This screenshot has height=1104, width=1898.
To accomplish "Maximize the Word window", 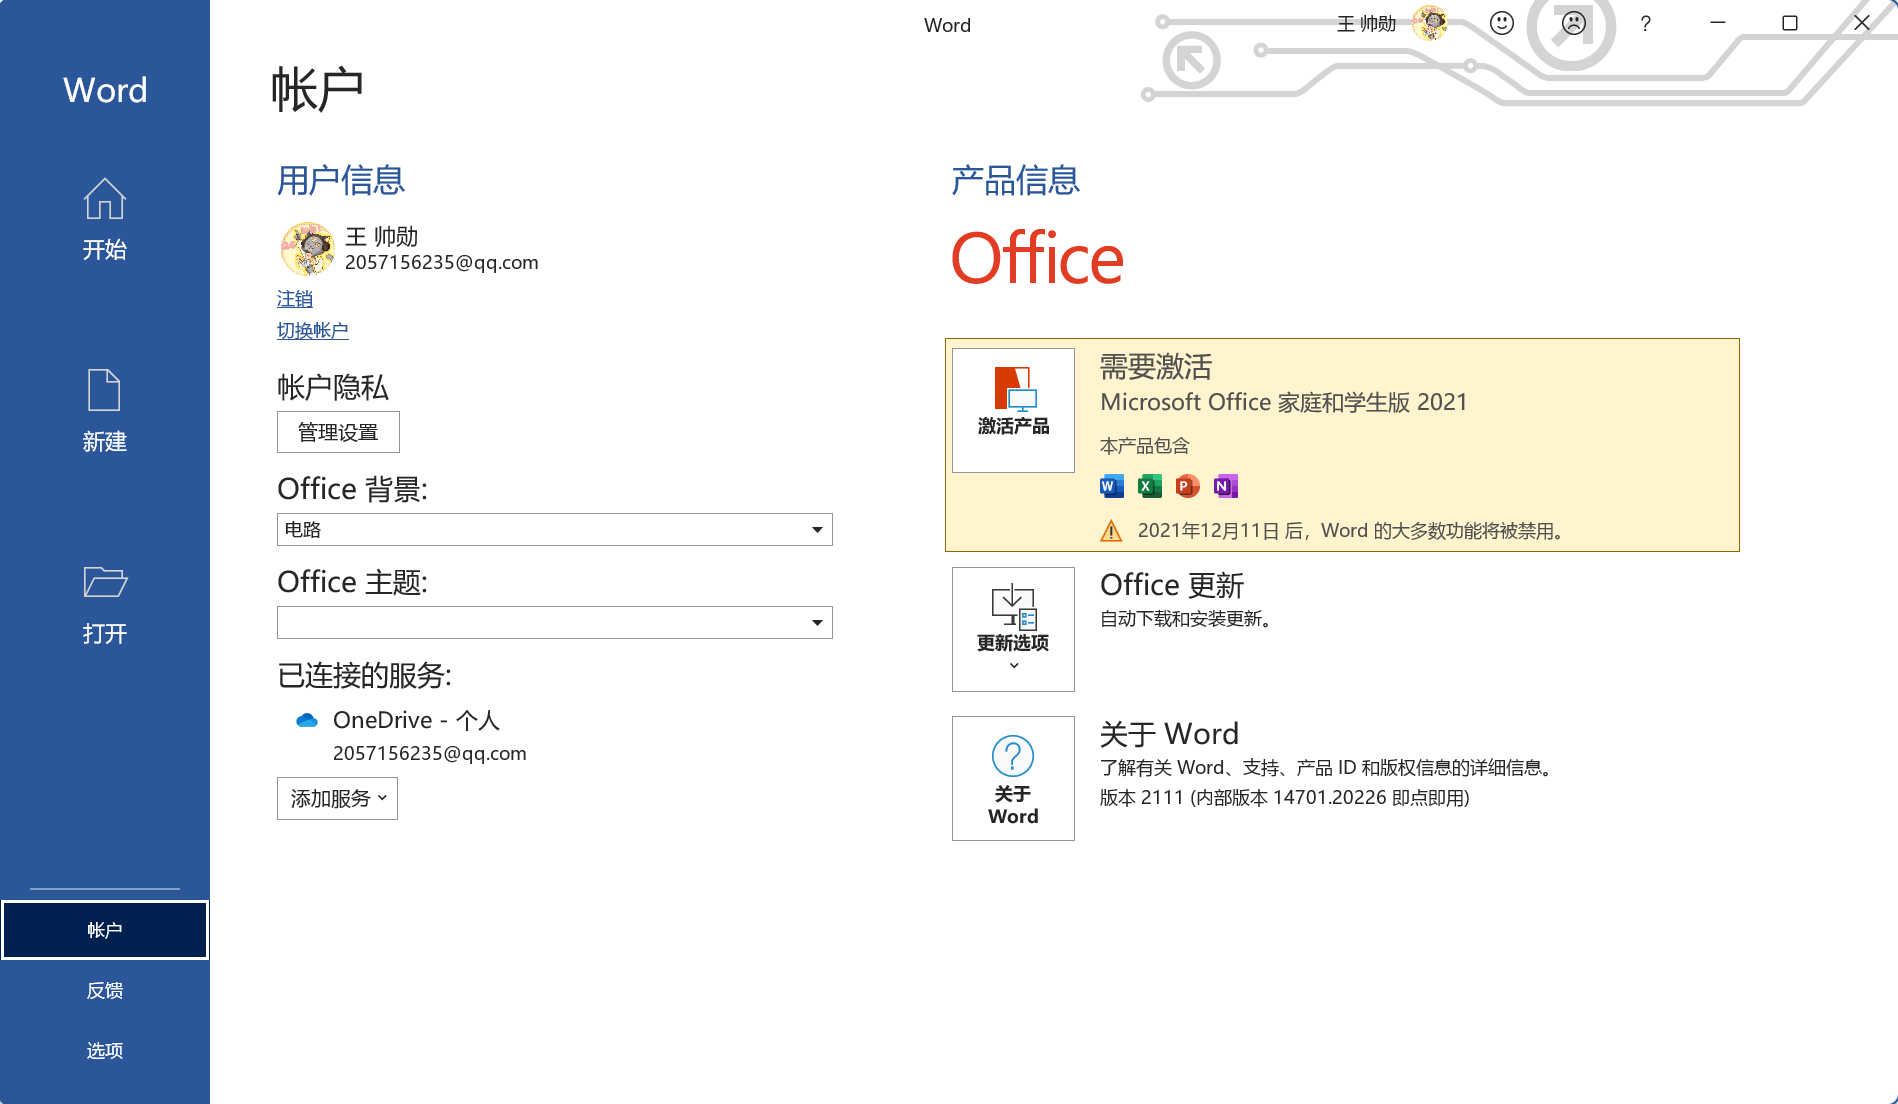I will pos(1790,23).
